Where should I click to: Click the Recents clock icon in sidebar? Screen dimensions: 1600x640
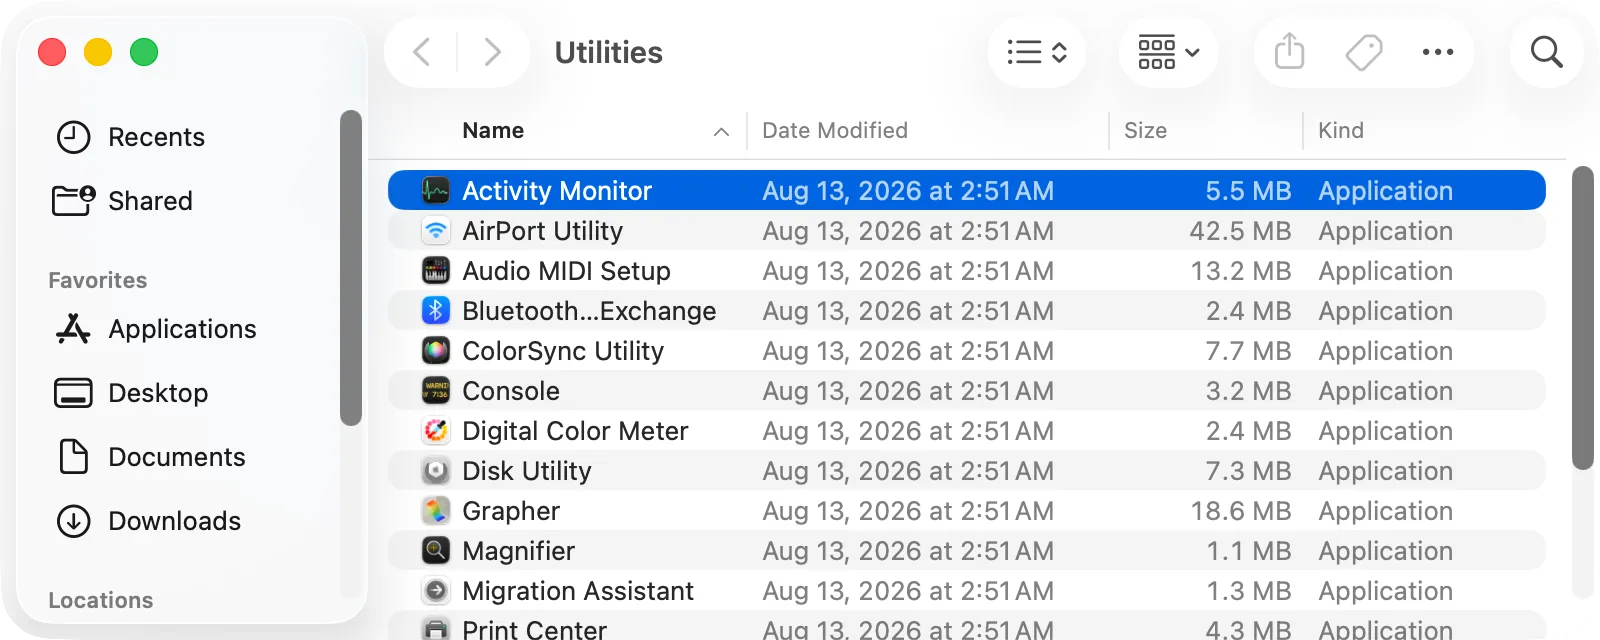(x=73, y=137)
